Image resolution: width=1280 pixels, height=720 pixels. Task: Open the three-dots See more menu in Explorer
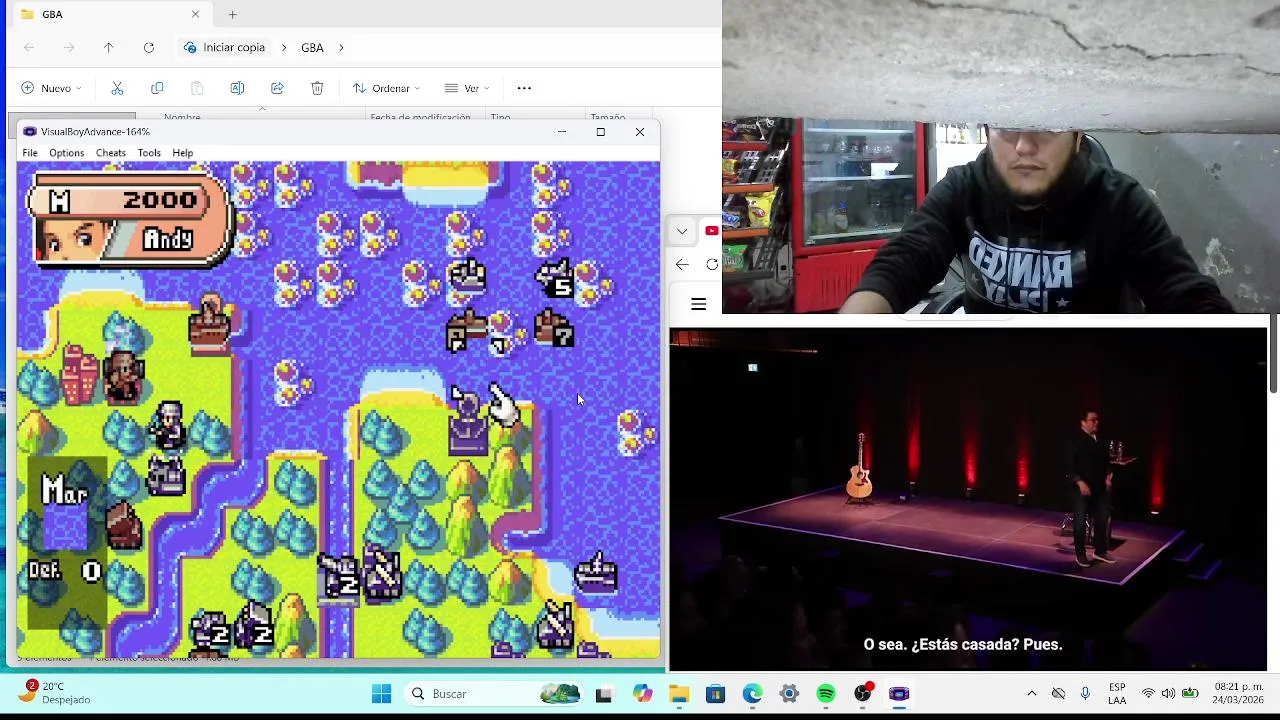pos(524,88)
